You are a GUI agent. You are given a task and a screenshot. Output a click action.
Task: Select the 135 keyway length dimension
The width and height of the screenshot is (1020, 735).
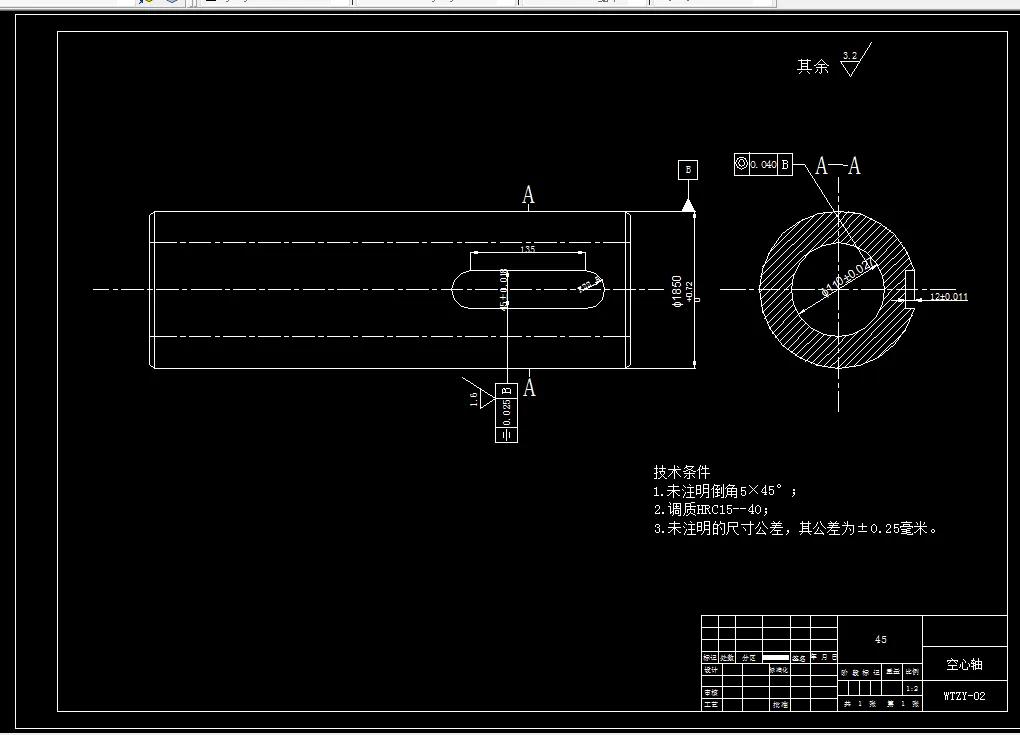click(528, 249)
